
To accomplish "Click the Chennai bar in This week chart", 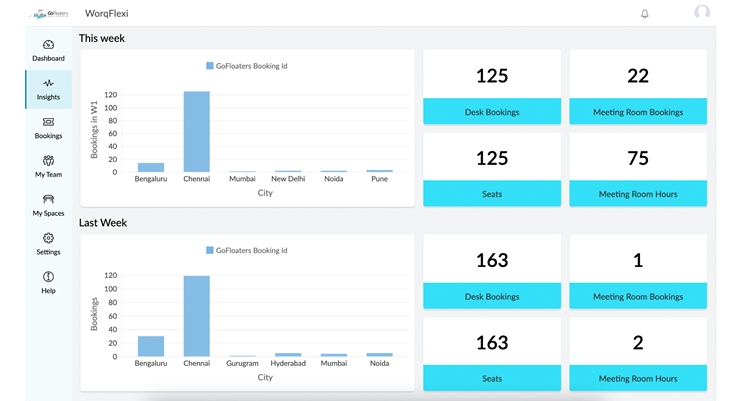I will (197, 132).
